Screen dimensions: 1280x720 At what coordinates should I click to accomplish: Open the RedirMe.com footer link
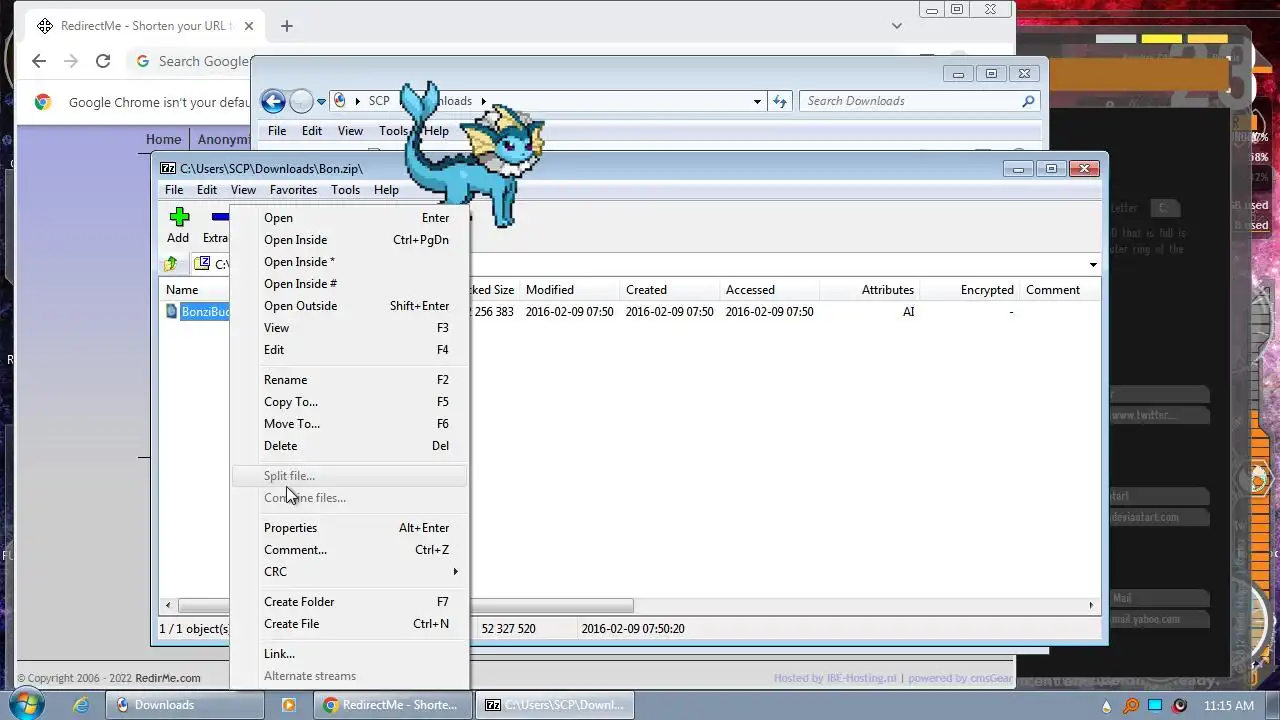tap(168, 678)
